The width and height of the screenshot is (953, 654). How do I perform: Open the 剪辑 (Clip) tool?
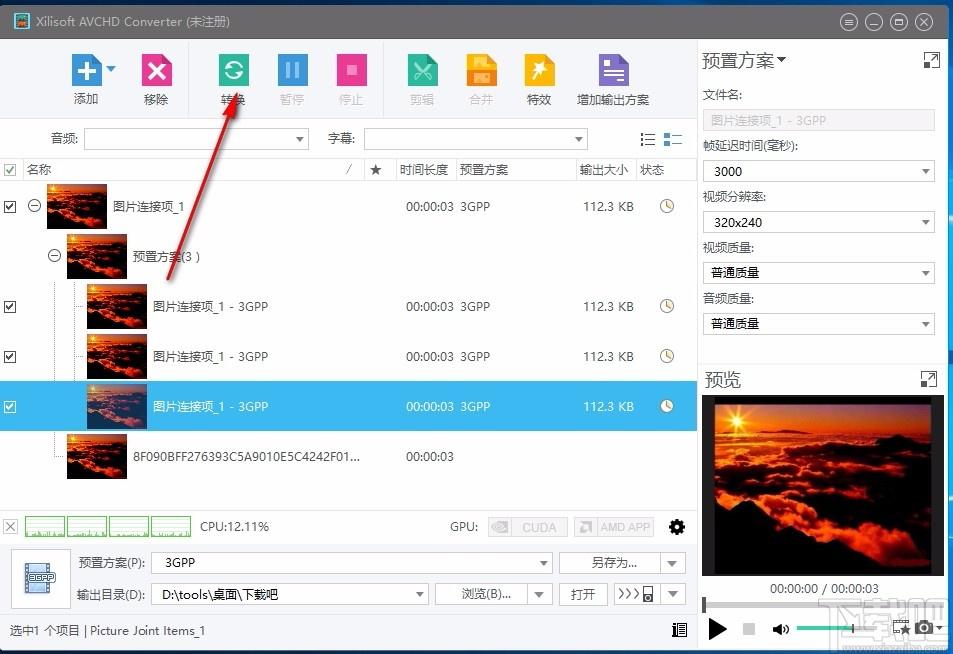click(422, 70)
